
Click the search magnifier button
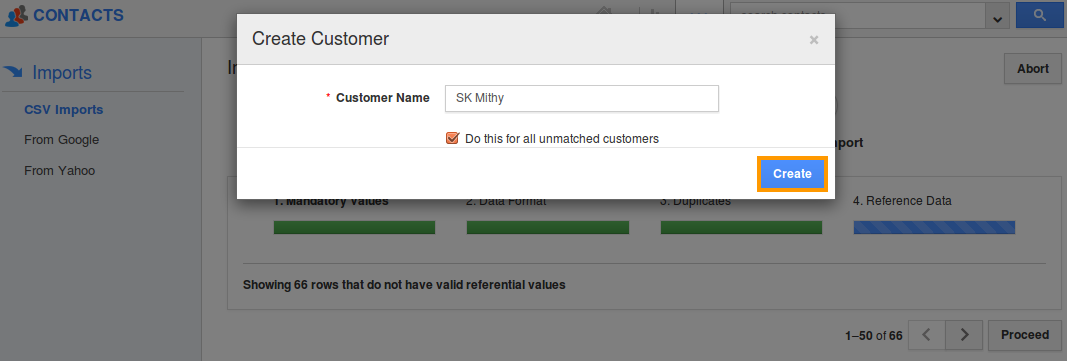pos(1039,15)
